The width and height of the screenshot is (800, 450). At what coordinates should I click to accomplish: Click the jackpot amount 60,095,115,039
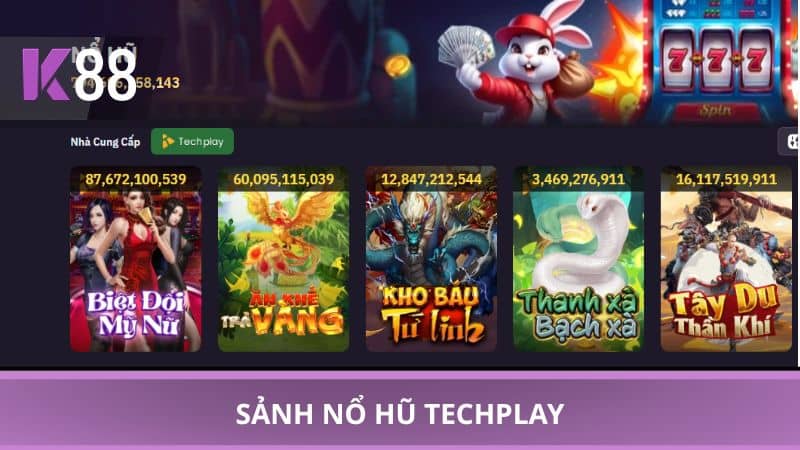point(284,179)
